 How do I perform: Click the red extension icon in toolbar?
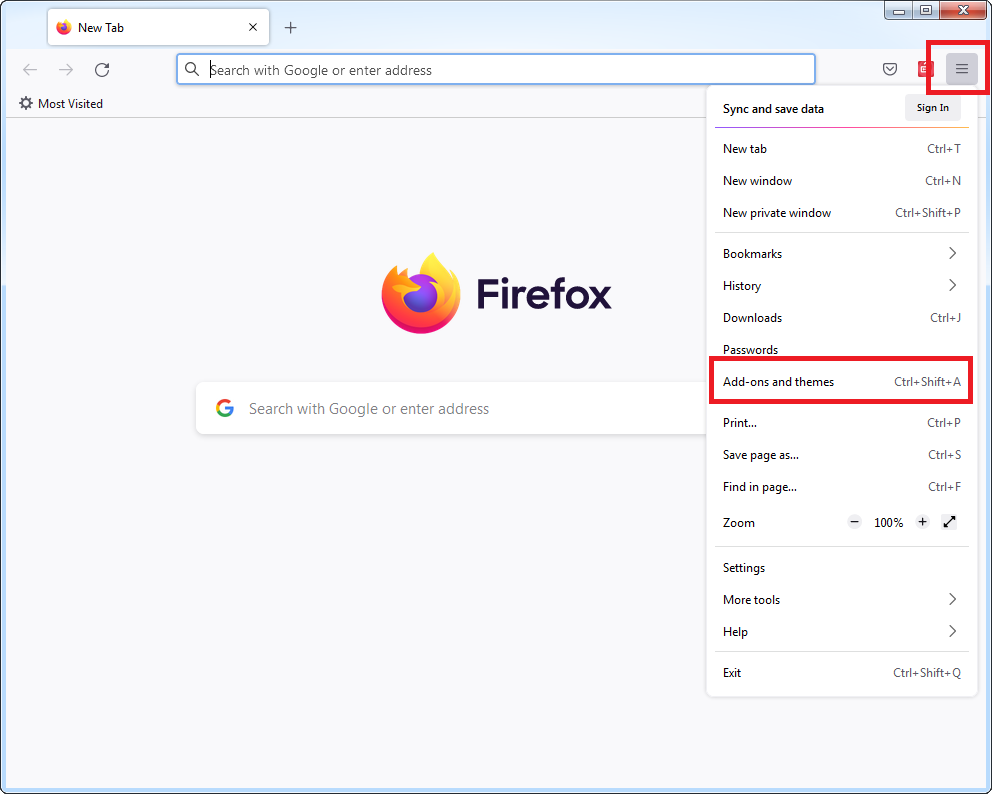pyautogui.click(x=926, y=69)
